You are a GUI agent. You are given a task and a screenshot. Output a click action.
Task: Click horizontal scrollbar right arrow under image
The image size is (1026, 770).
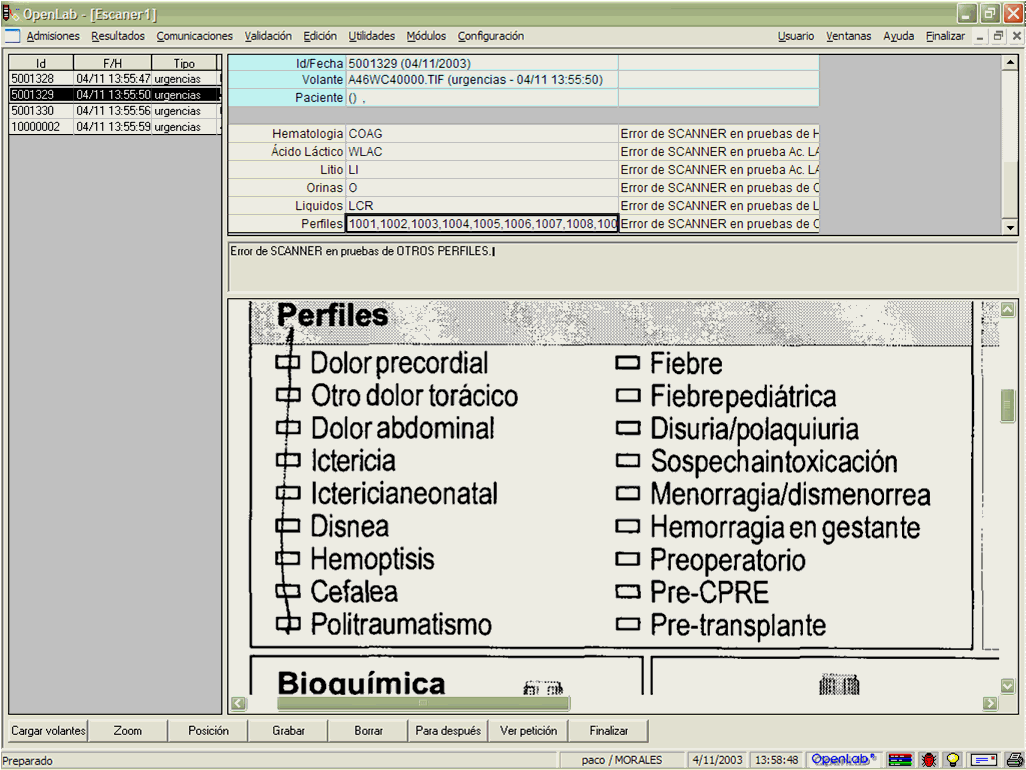(x=989, y=704)
